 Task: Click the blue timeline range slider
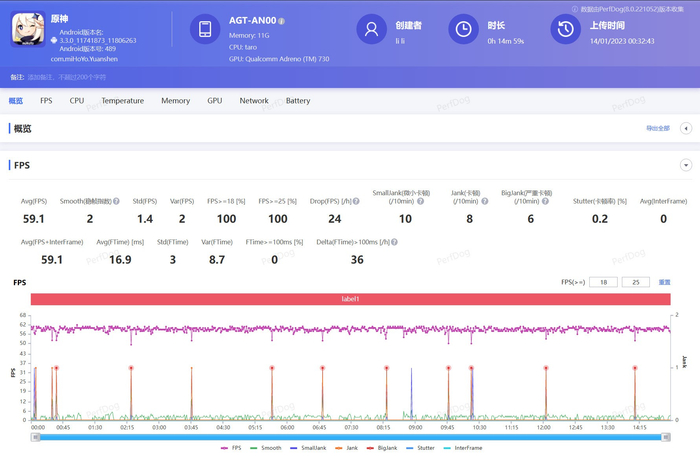coord(350,437)
